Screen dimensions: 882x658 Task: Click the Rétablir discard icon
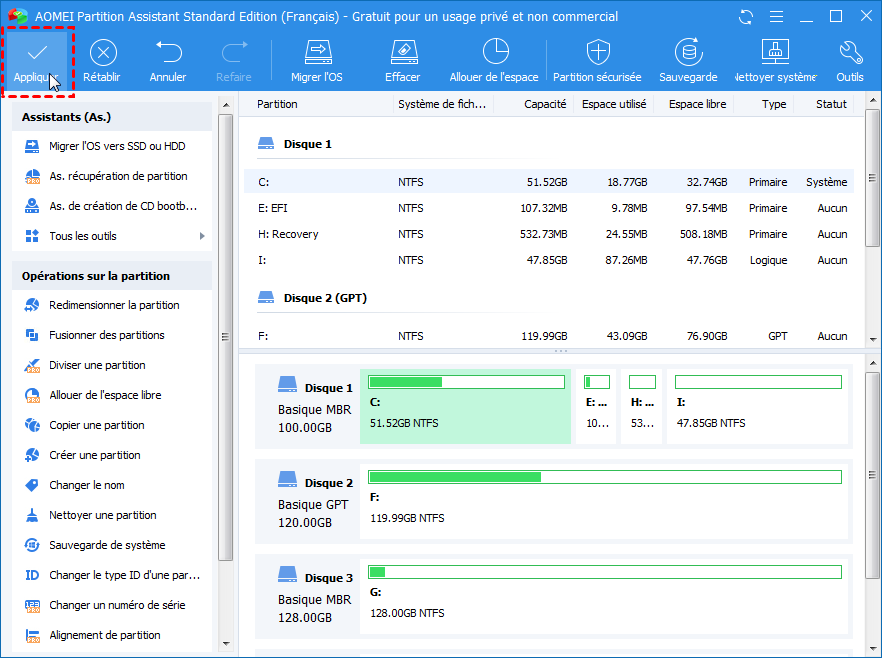[x=102, y=53]
